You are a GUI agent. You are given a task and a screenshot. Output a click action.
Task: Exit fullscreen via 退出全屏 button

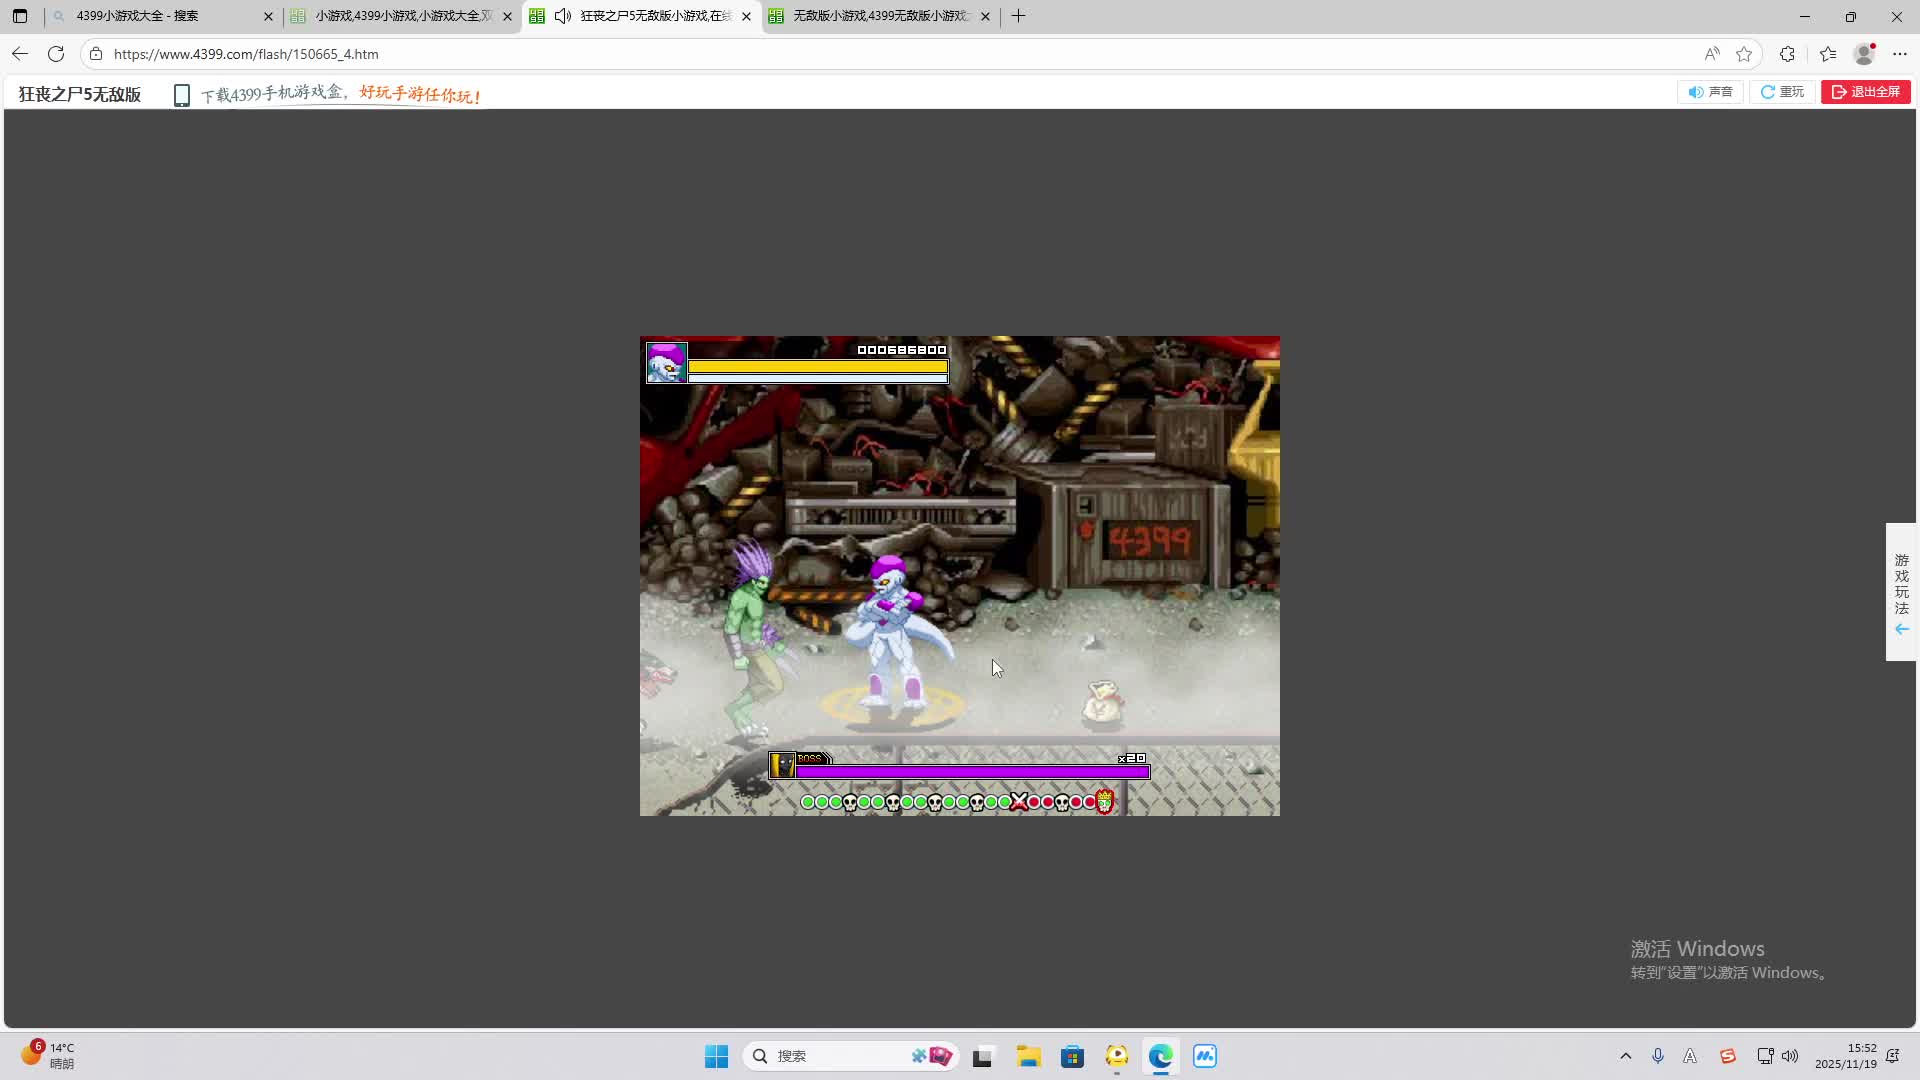click(x=1865, y=92)
